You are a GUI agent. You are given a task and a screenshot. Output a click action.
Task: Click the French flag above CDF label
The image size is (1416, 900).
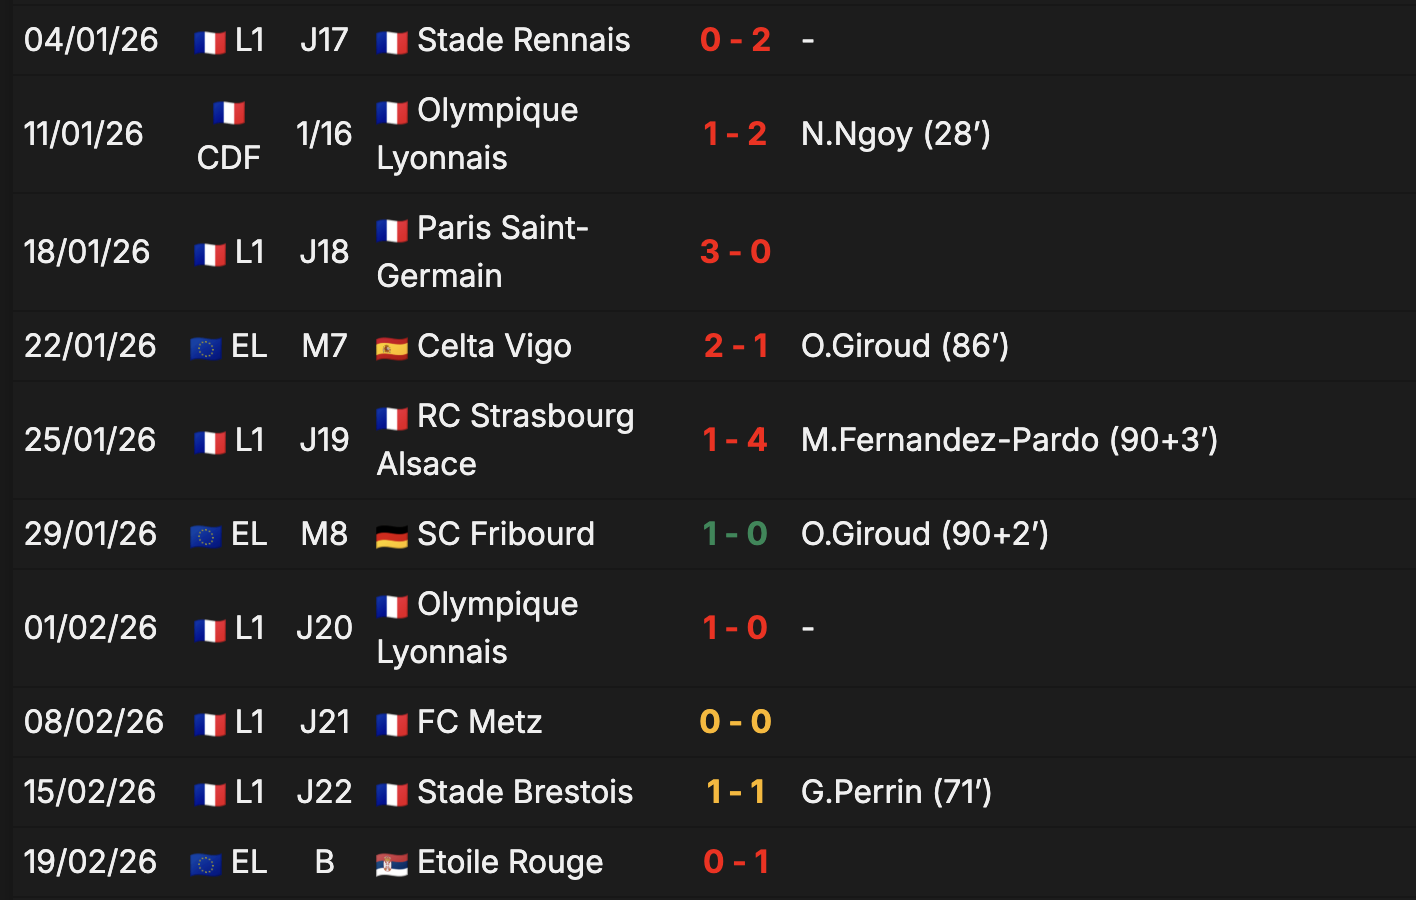229,112
